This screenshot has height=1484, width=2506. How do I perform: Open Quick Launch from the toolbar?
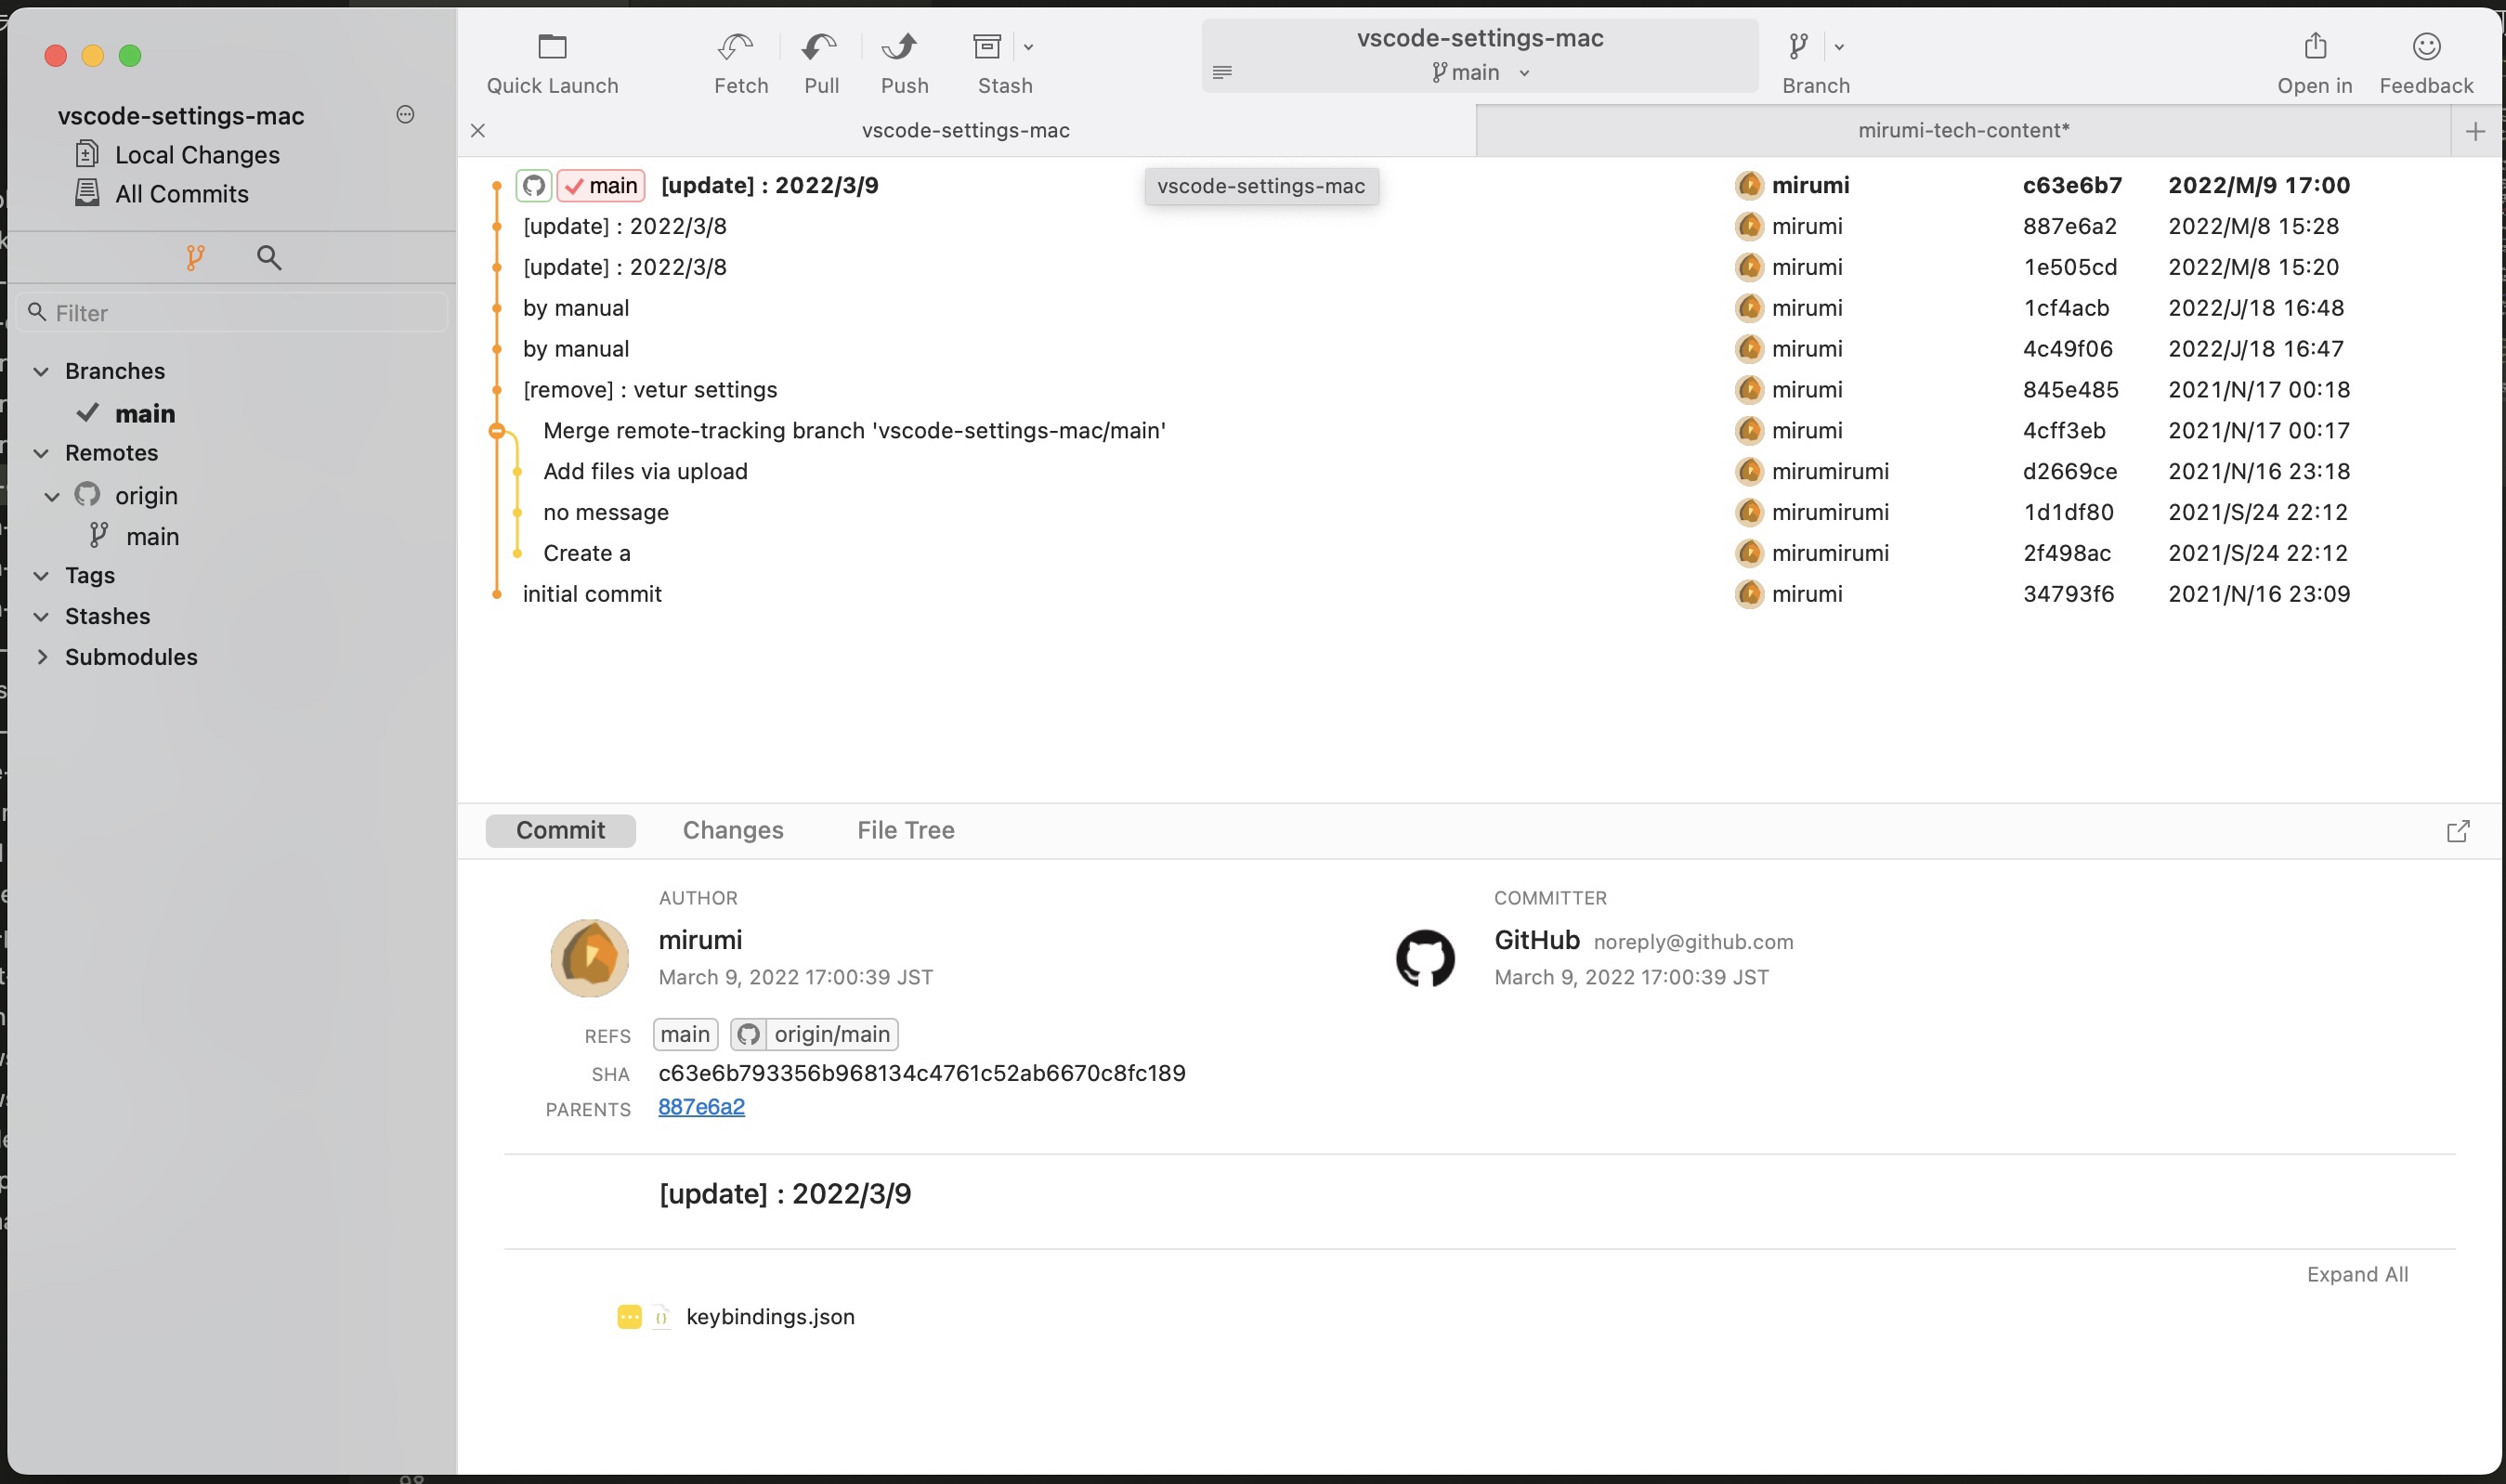(552, 47)
